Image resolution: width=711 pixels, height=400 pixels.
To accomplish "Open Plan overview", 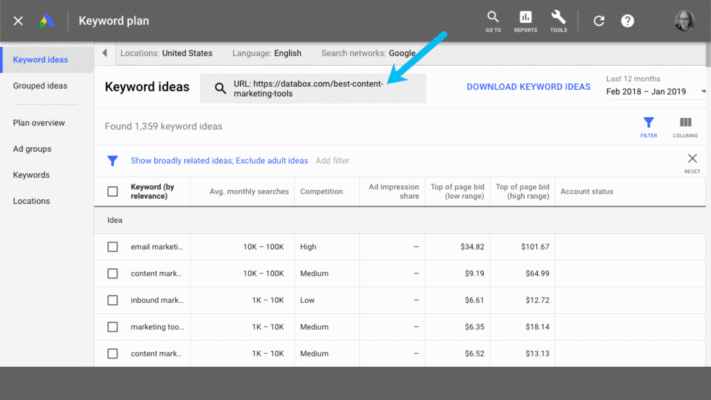I will coord(39,123).
